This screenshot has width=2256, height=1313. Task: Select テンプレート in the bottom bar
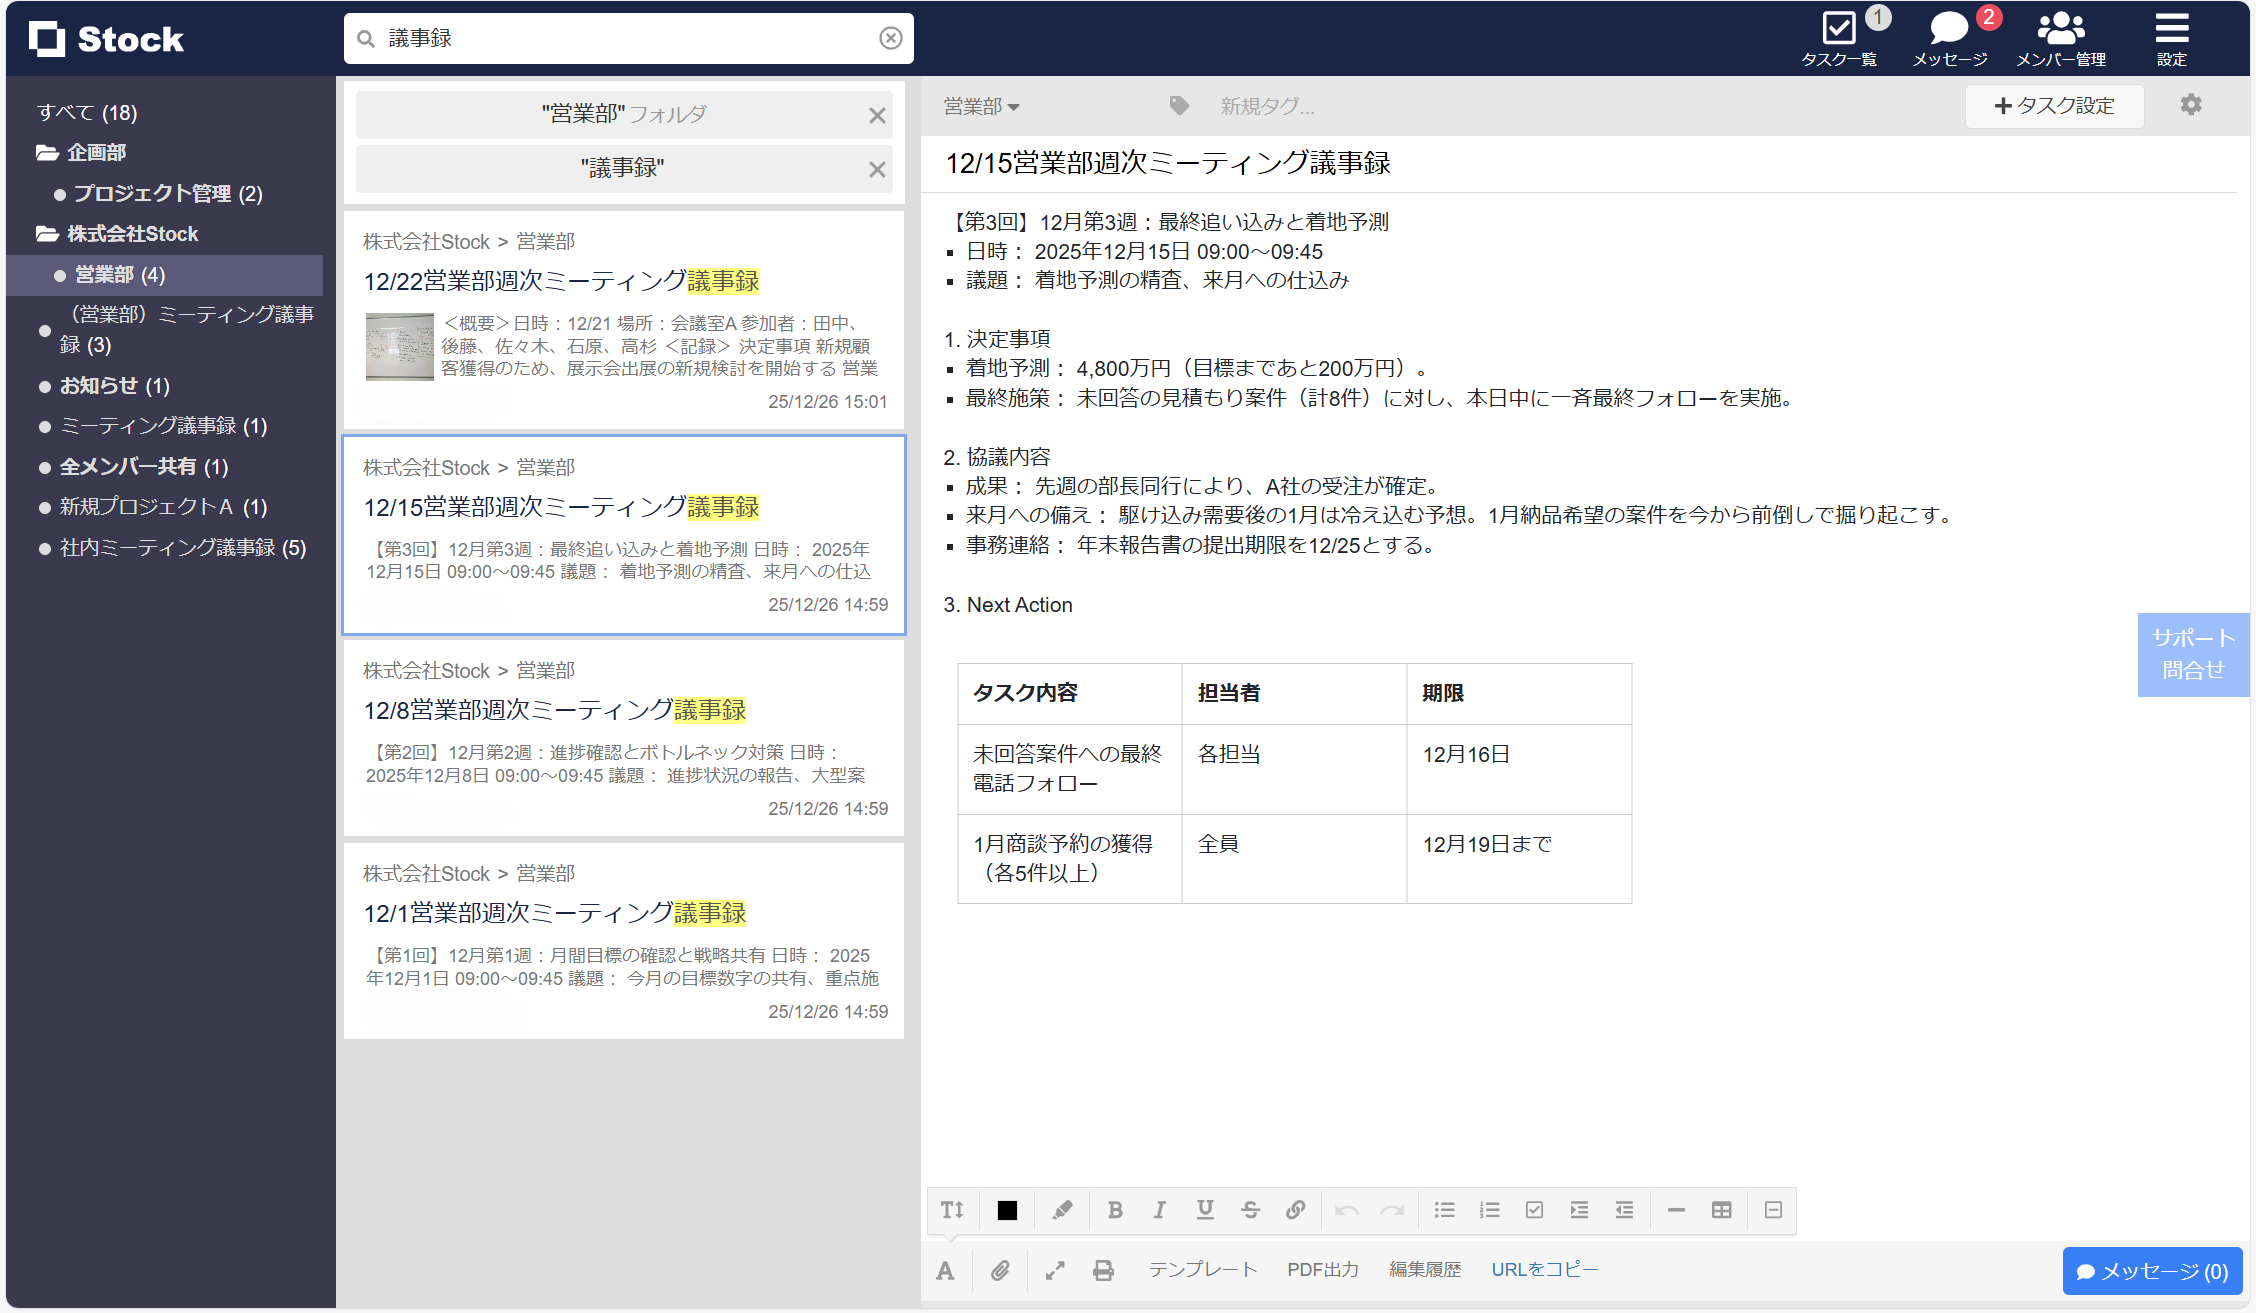click(x=1203, y=1270)
